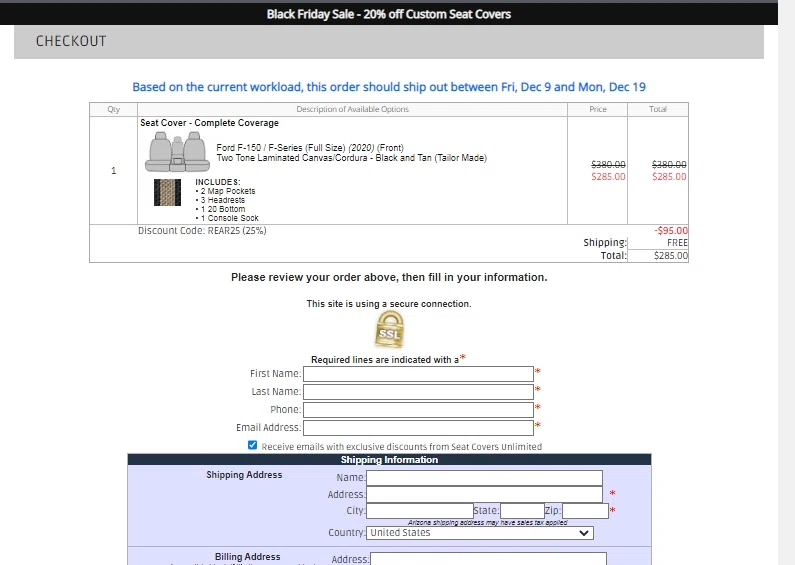Click the shipping Address input field

click(x=484, y=495)
